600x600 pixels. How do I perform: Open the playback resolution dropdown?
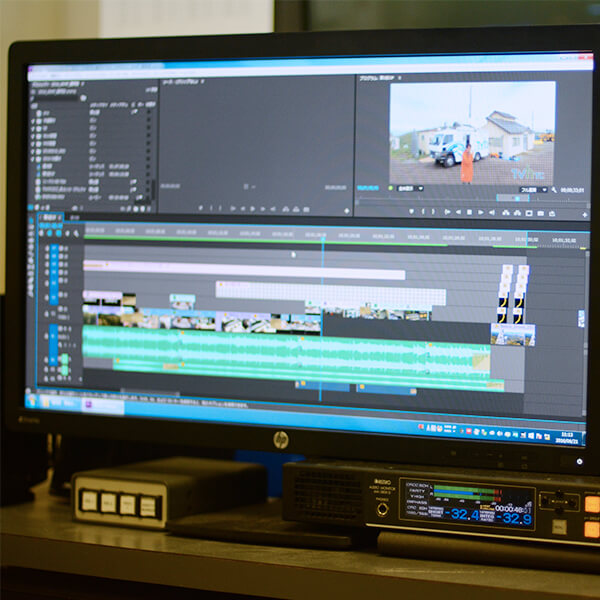[x=533, y=190]
